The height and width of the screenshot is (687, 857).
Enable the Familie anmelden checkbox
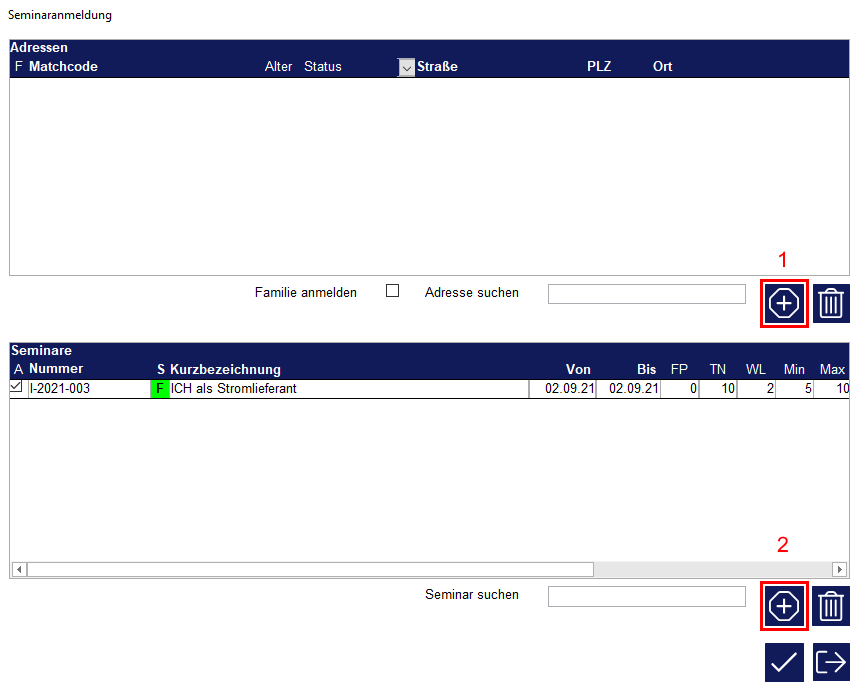392,291
